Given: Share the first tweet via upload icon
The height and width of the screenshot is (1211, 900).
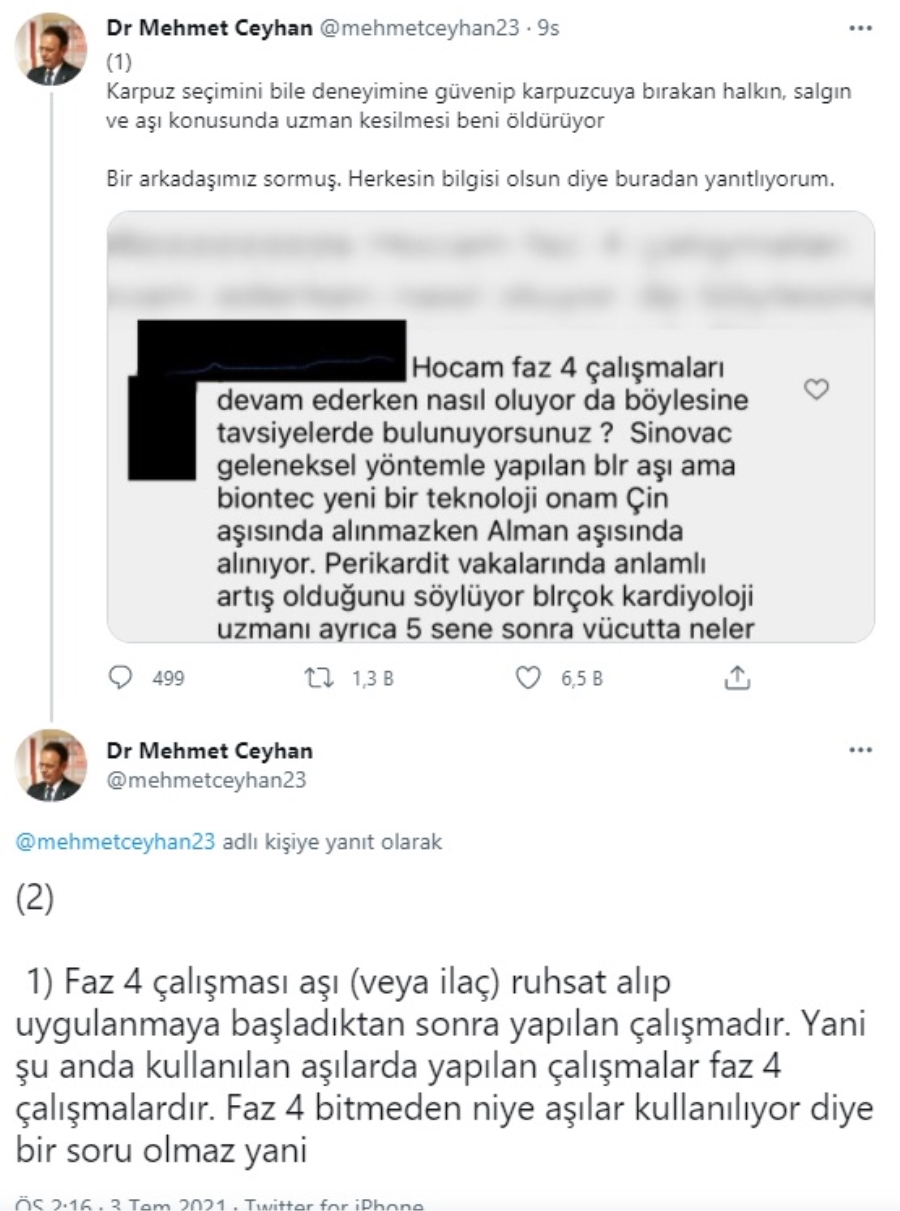Looking at the screenshot, I should [736, 678].
